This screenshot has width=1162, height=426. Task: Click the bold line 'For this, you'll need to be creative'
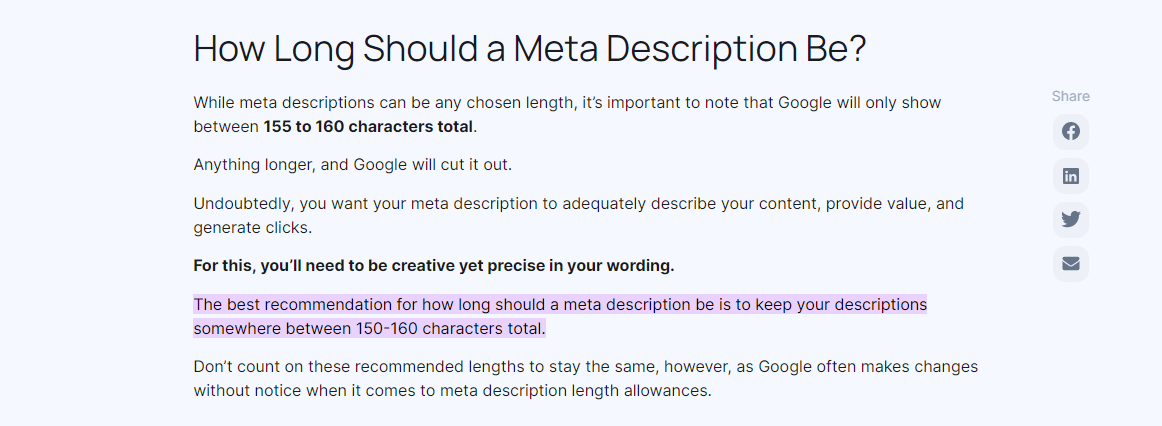pos(434,266)
